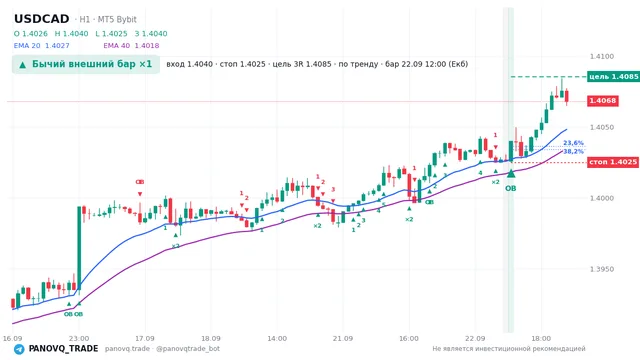This screenshot has width=640, height=360.
Task: Click the EMA 20 1.4027 legend
Action: click(42, 46)
